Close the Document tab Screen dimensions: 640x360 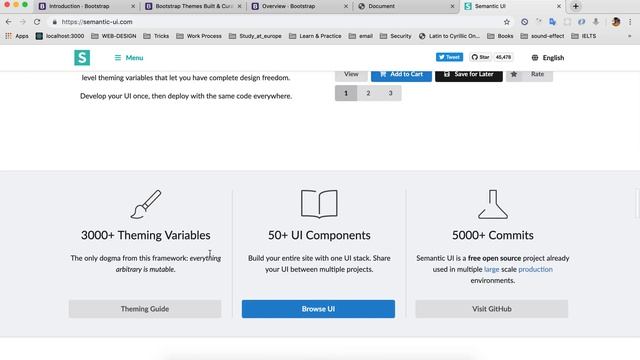452,6
